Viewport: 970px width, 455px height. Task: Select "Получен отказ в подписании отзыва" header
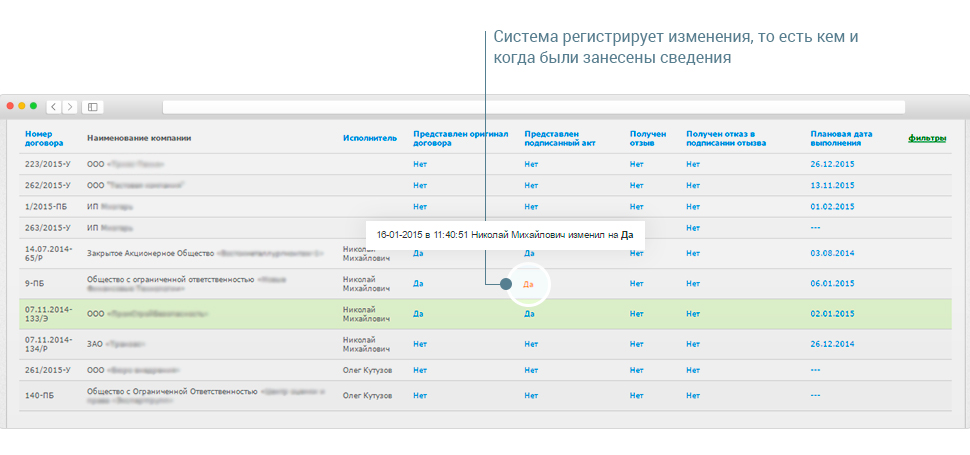coord(726,138)
